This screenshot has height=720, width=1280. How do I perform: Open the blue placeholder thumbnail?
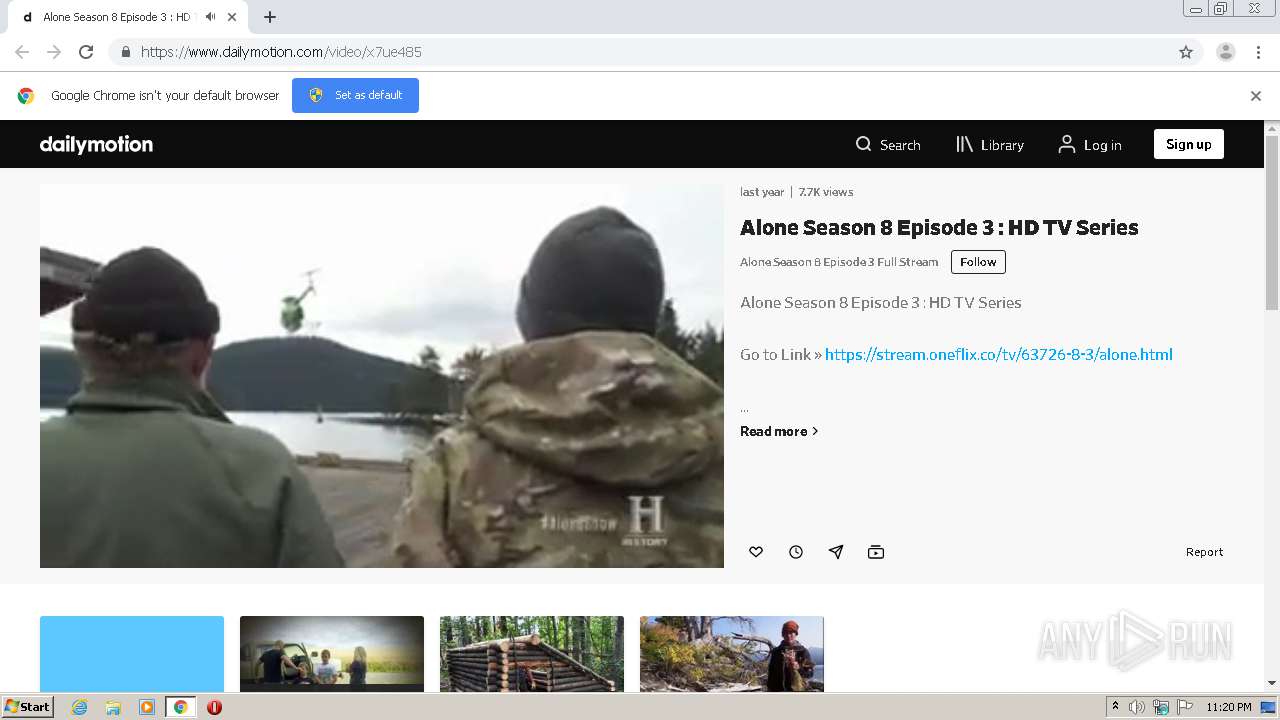[x=132, y=654]
